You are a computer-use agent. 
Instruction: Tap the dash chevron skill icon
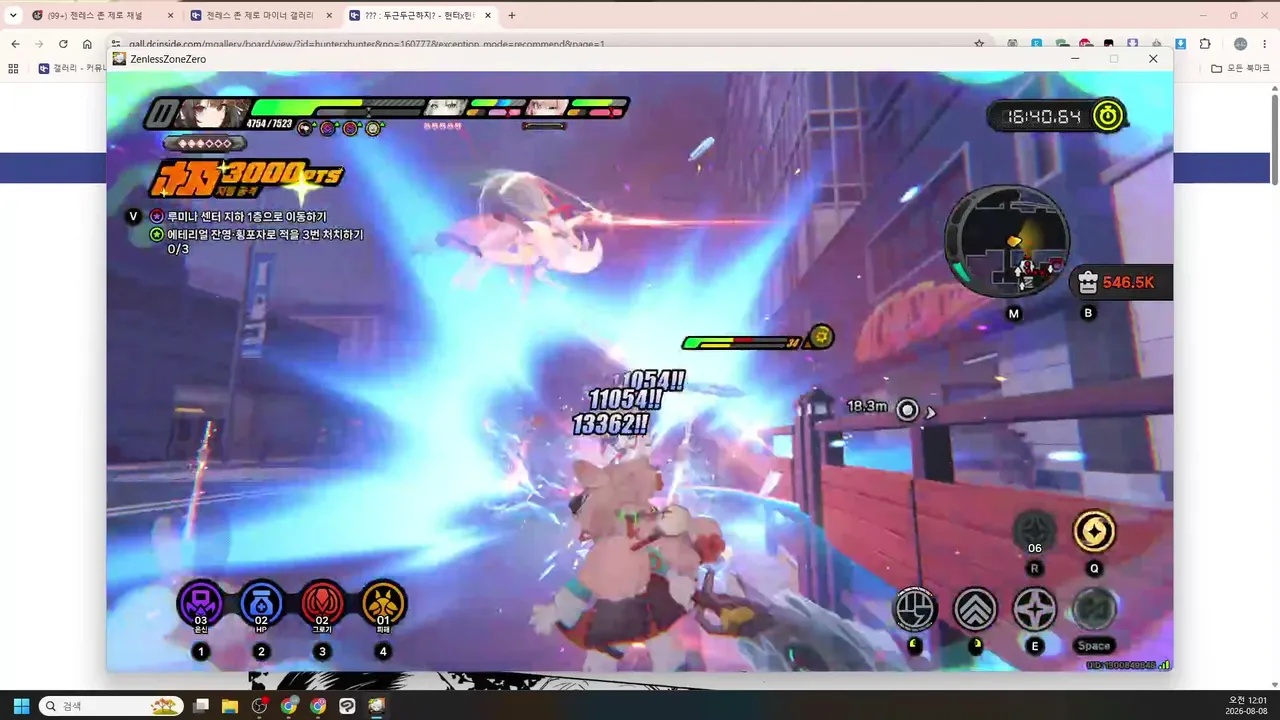pyautogui.click(x=975, y=608)
